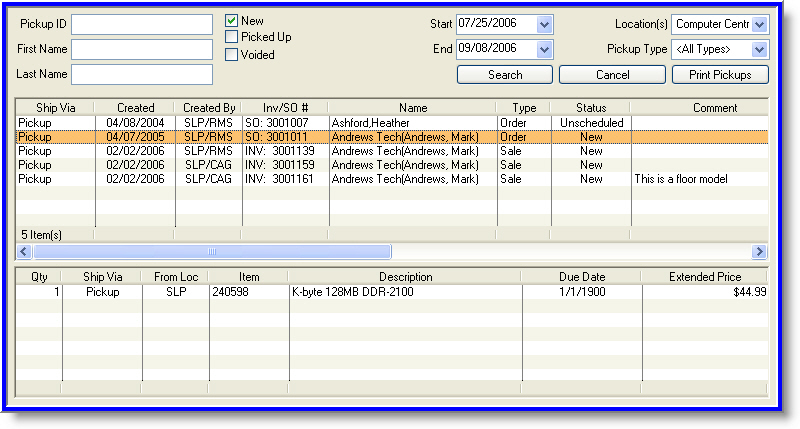Screen dimensions: 800x429
Task: Select row SO: 3001011
Action: point(392,137)
